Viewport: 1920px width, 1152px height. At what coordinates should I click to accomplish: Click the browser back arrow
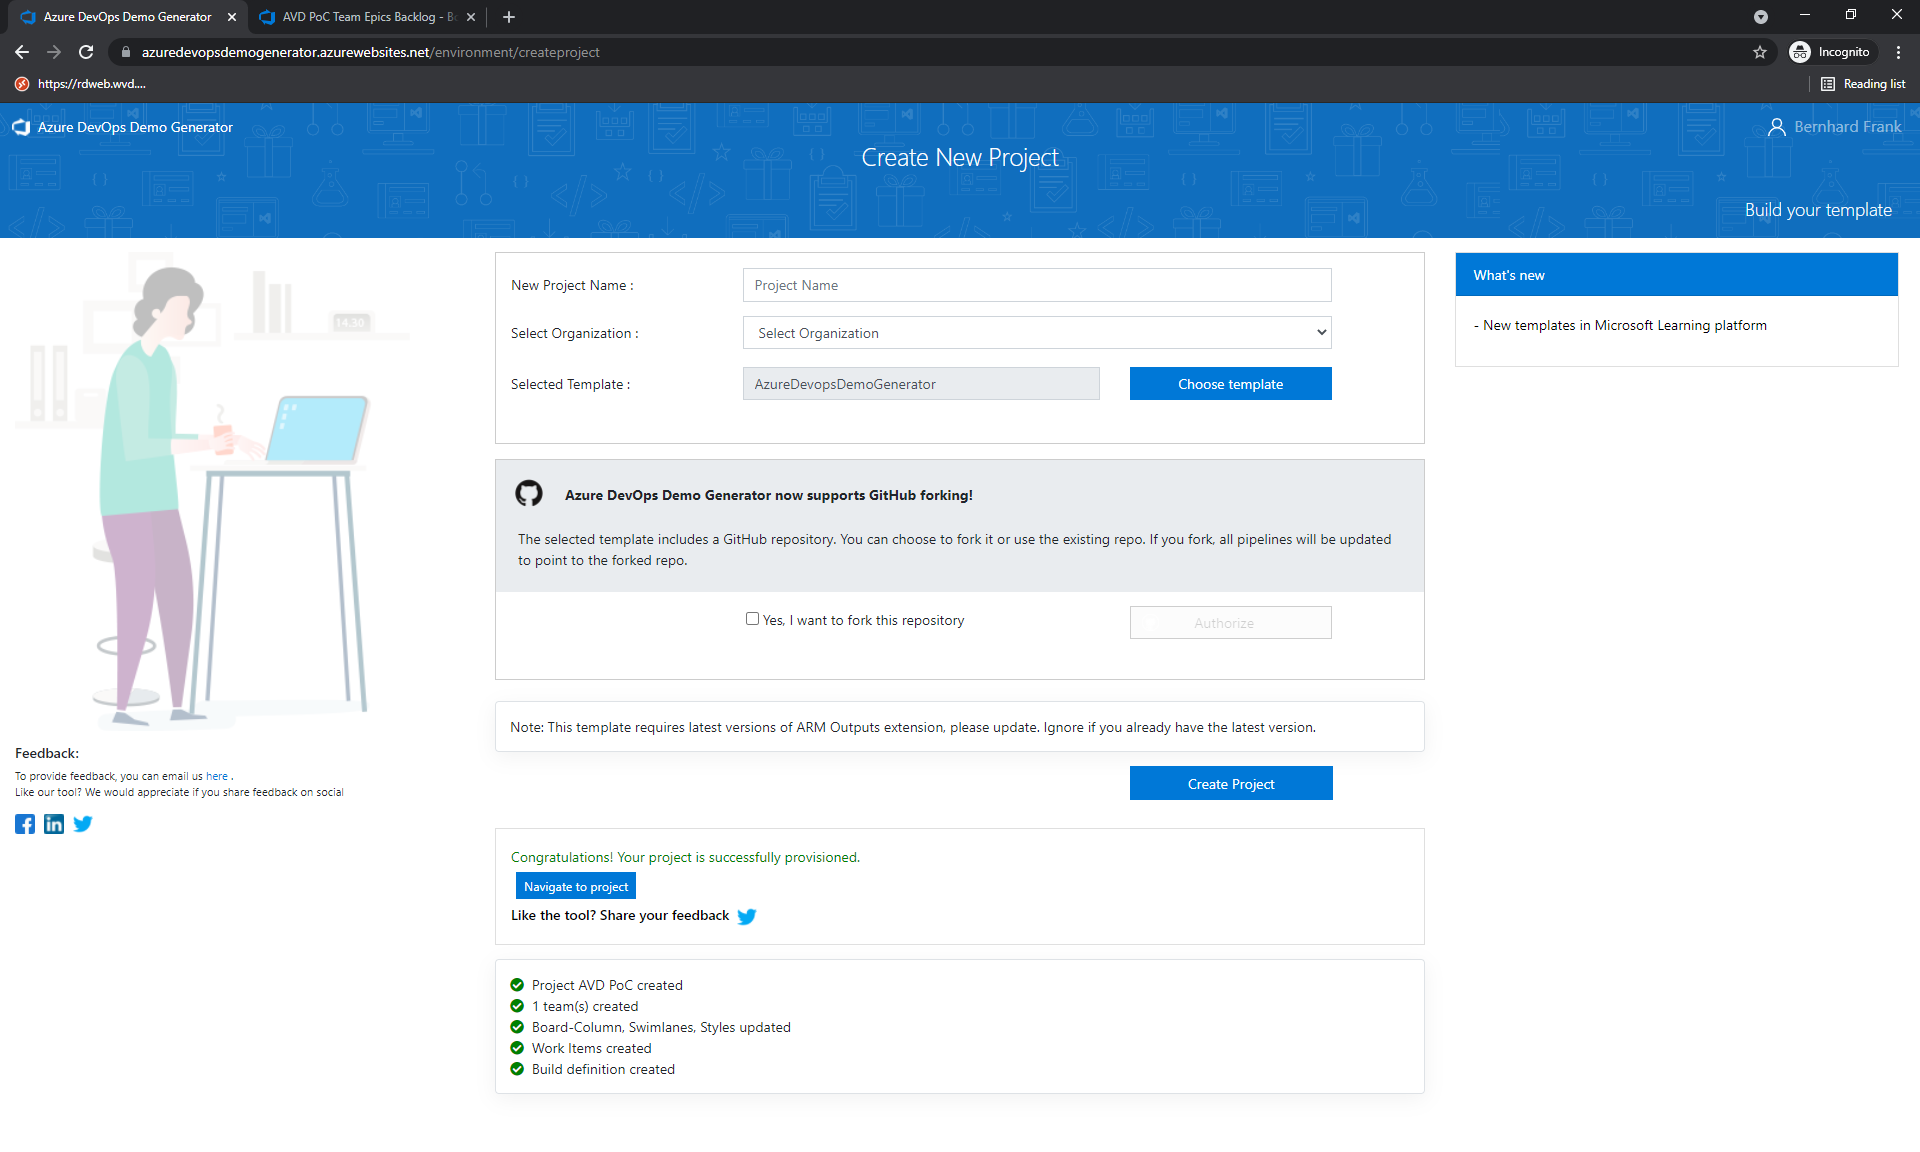[22, 52]
